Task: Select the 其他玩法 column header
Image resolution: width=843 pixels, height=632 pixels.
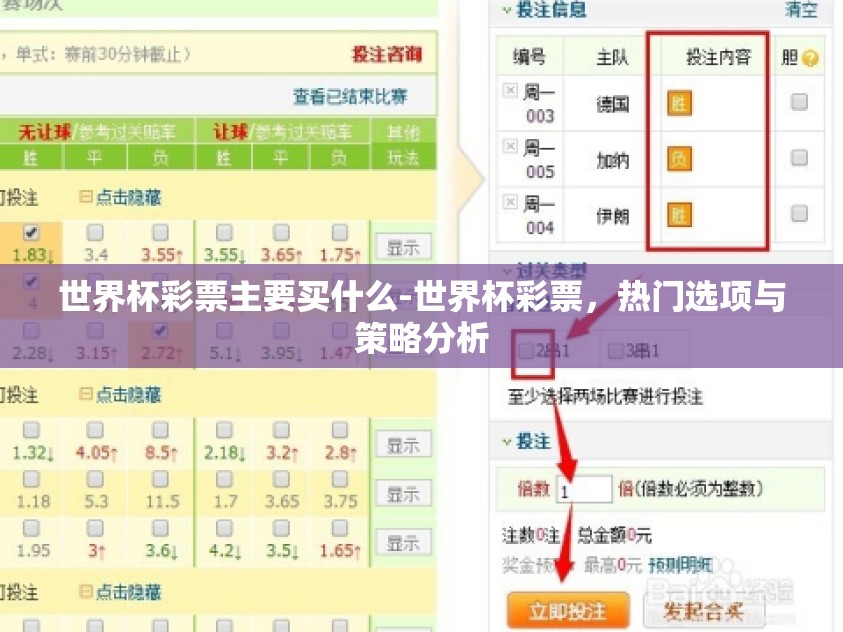Action: click(403, 145)
